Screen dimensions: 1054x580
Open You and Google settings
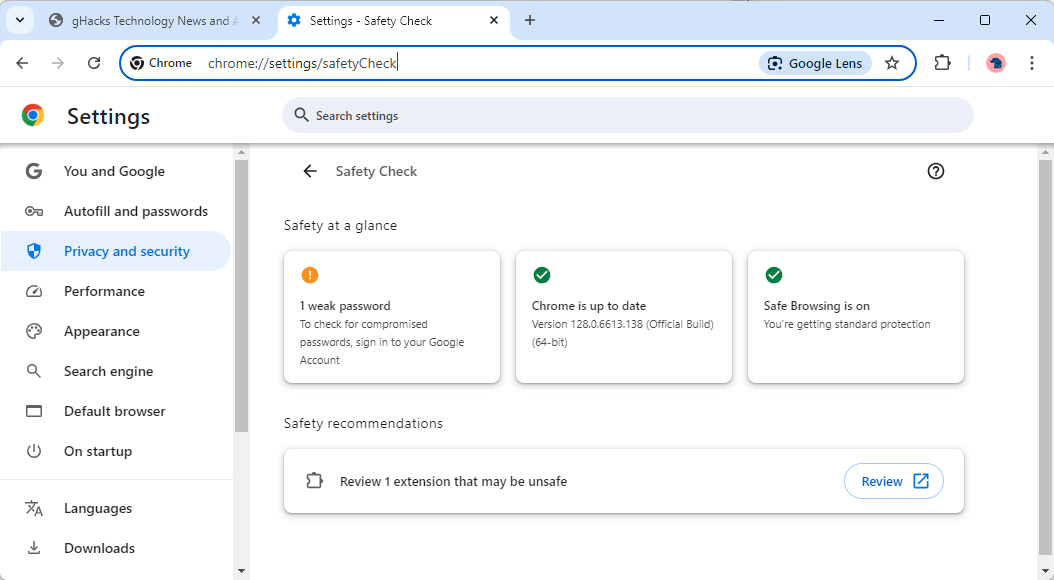(x=116, y=171)
